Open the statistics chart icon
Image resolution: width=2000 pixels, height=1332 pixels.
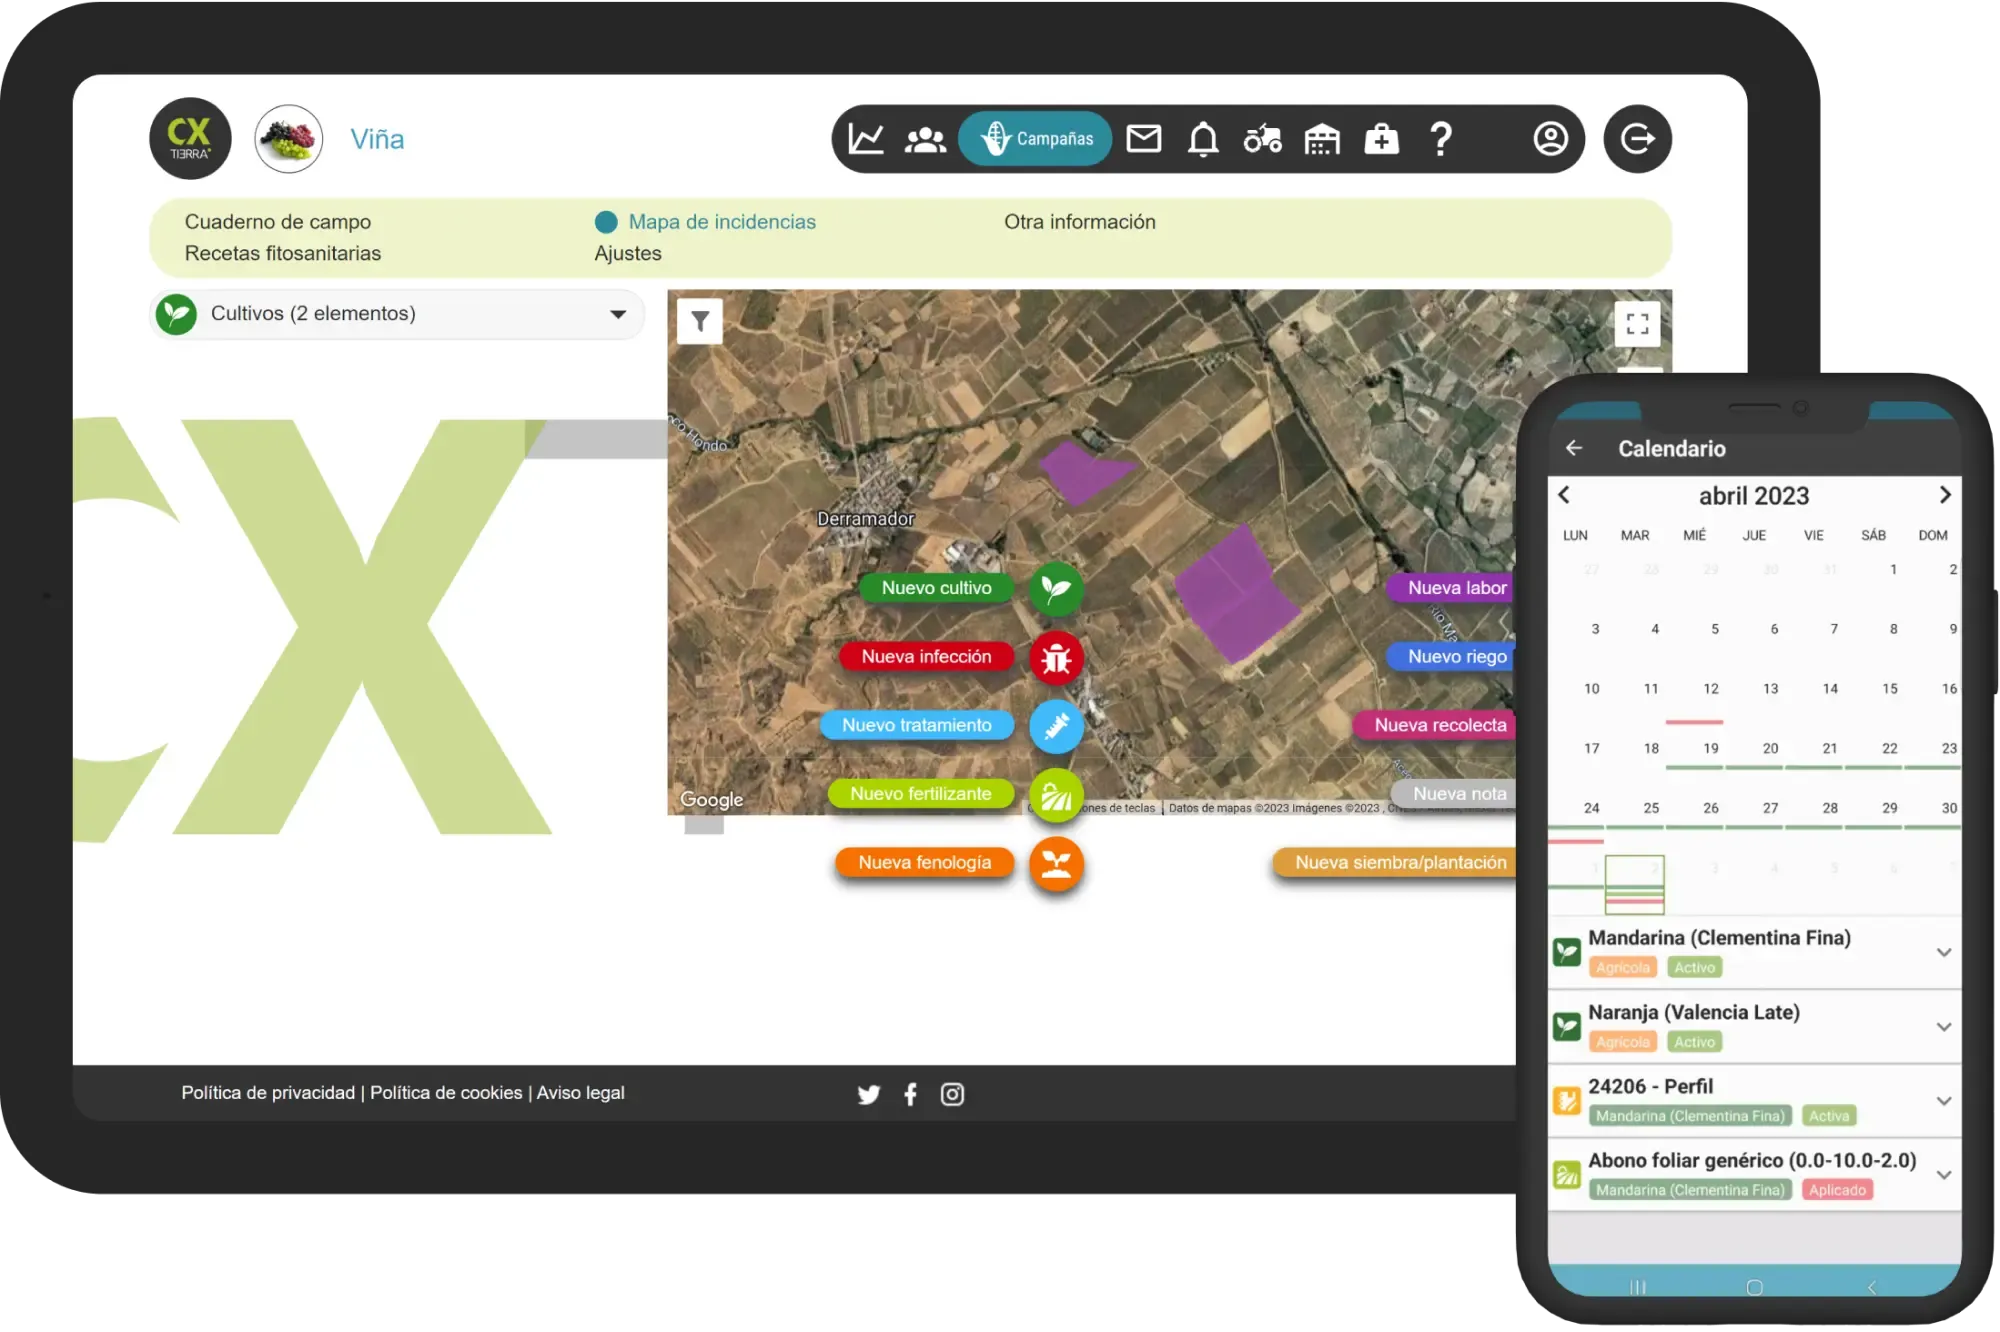click(866, 139)
